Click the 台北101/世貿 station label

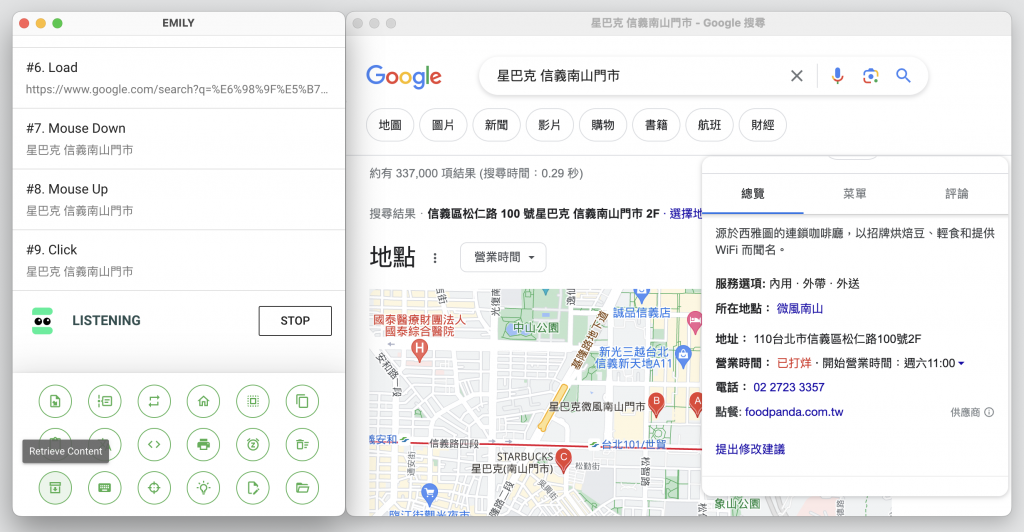point(633,445)
